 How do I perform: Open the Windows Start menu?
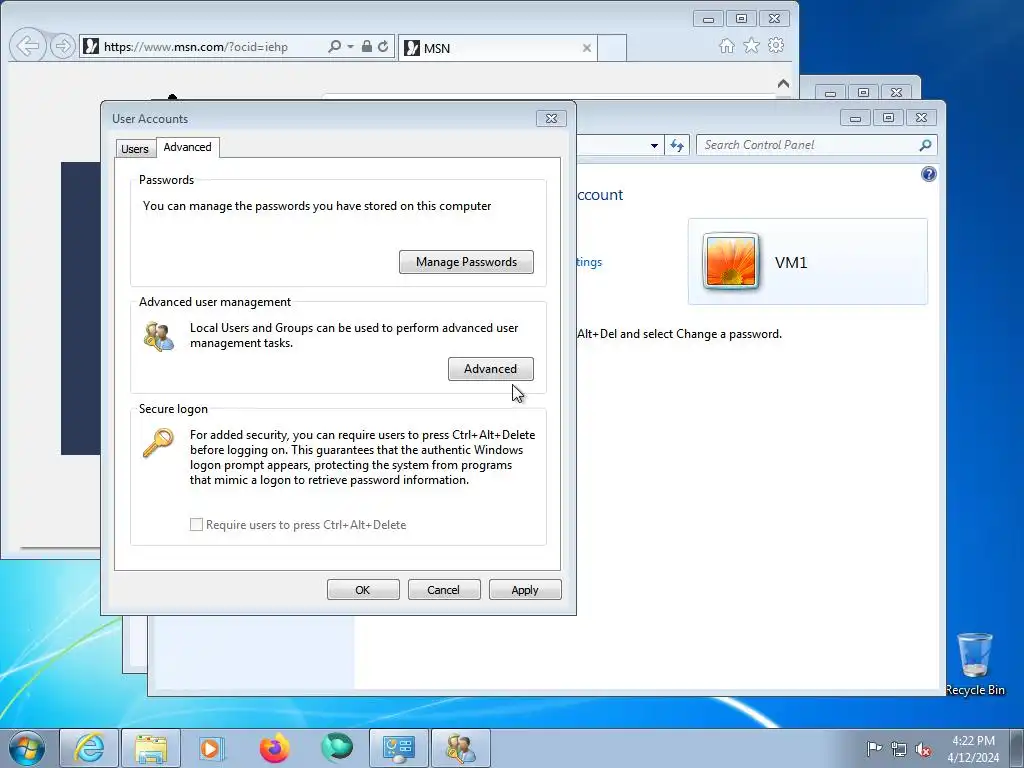click(27, 748)
